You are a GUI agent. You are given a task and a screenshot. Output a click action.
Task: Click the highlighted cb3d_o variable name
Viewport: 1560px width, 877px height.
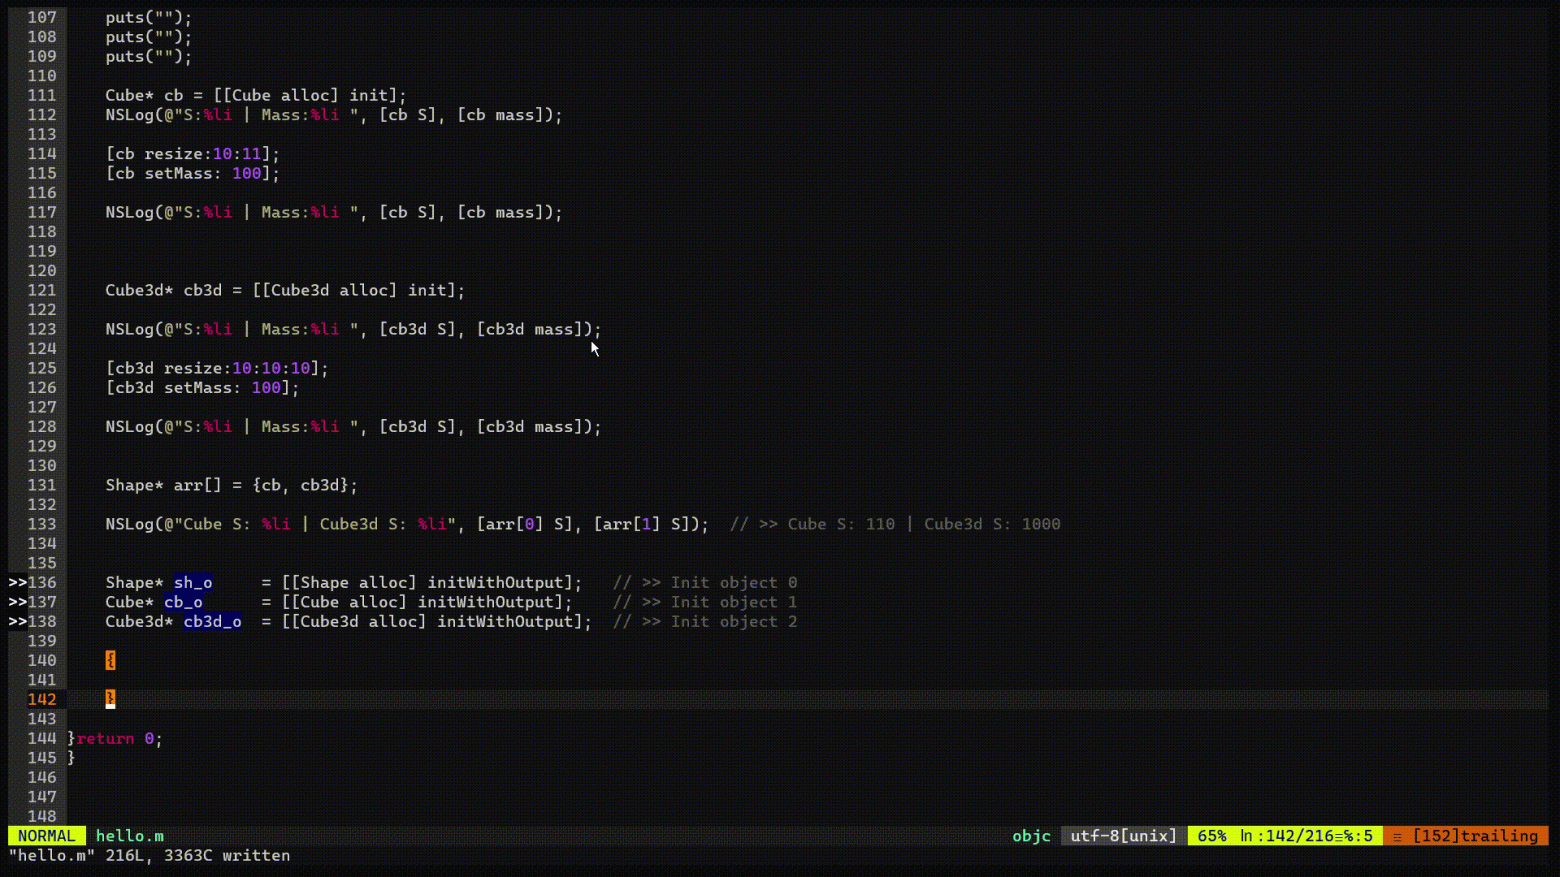pos(212,622)
